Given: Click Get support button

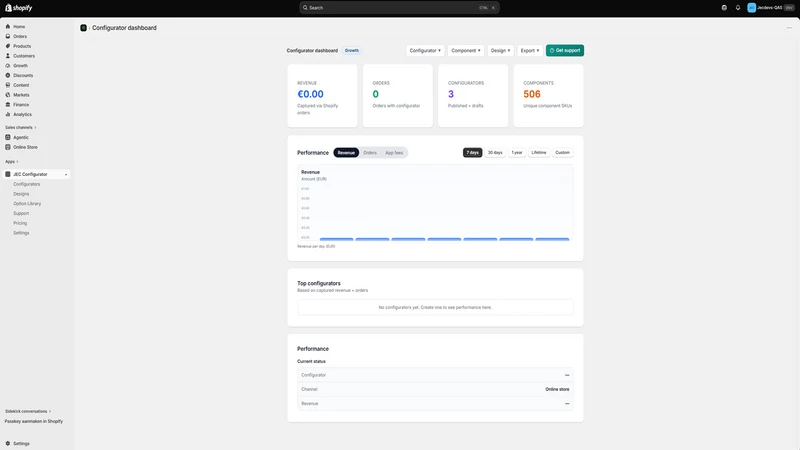Looking at the screenshot, I should coord(565,51).
